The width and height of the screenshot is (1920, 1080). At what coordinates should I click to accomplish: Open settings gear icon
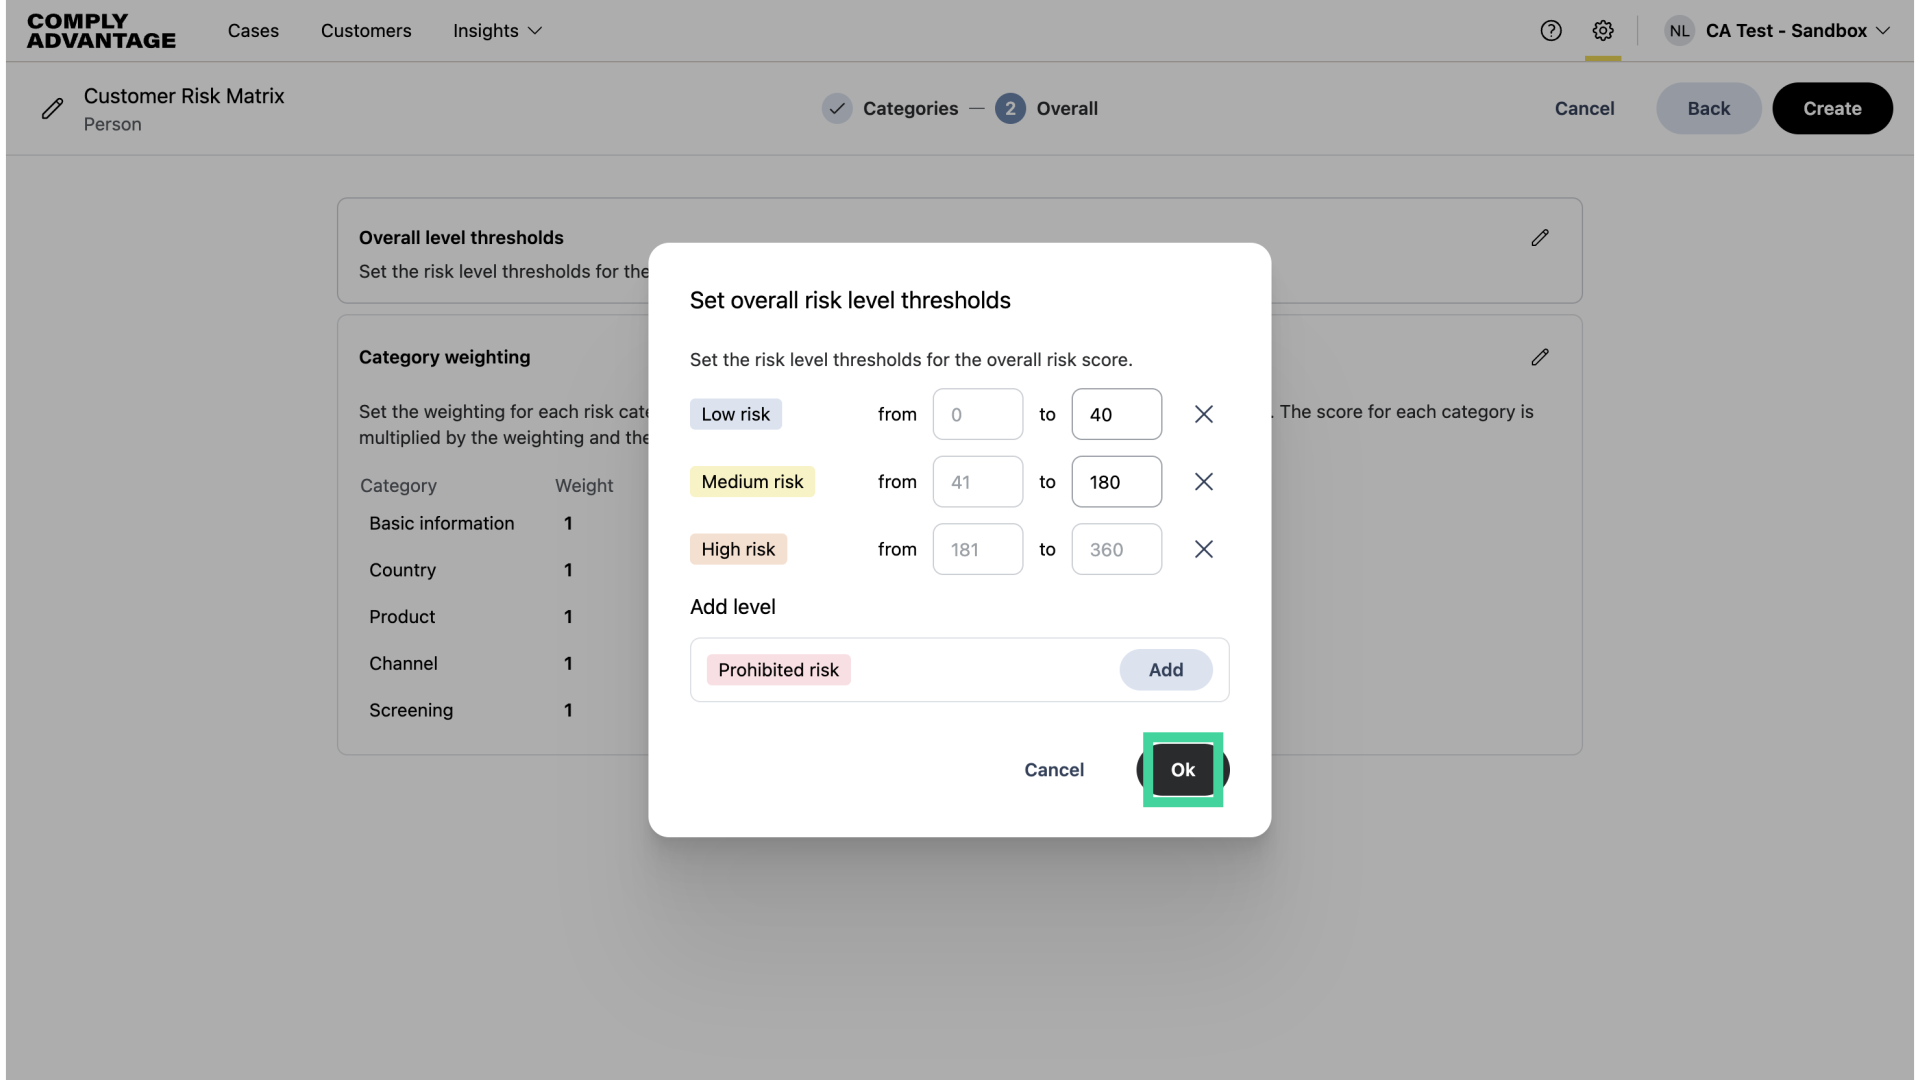pos(1602,31)
